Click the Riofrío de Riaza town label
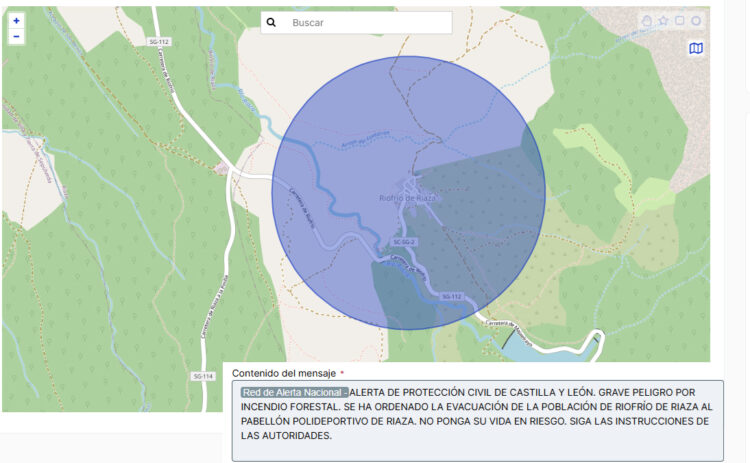The width and height of the screenshot is (750, 463). [x=408, y=198]
